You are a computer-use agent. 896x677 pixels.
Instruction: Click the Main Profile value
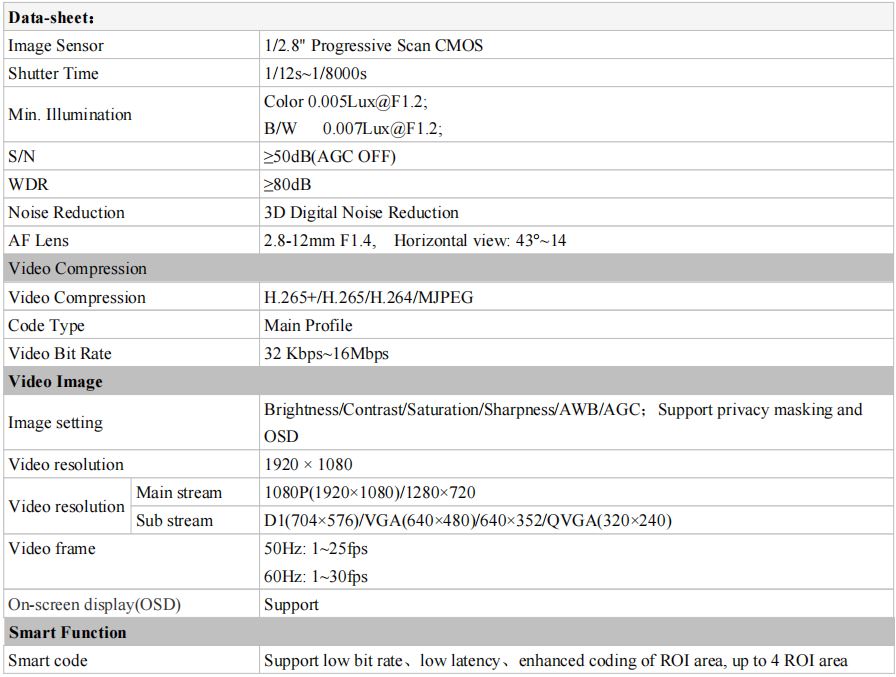[x=308, y=326]
